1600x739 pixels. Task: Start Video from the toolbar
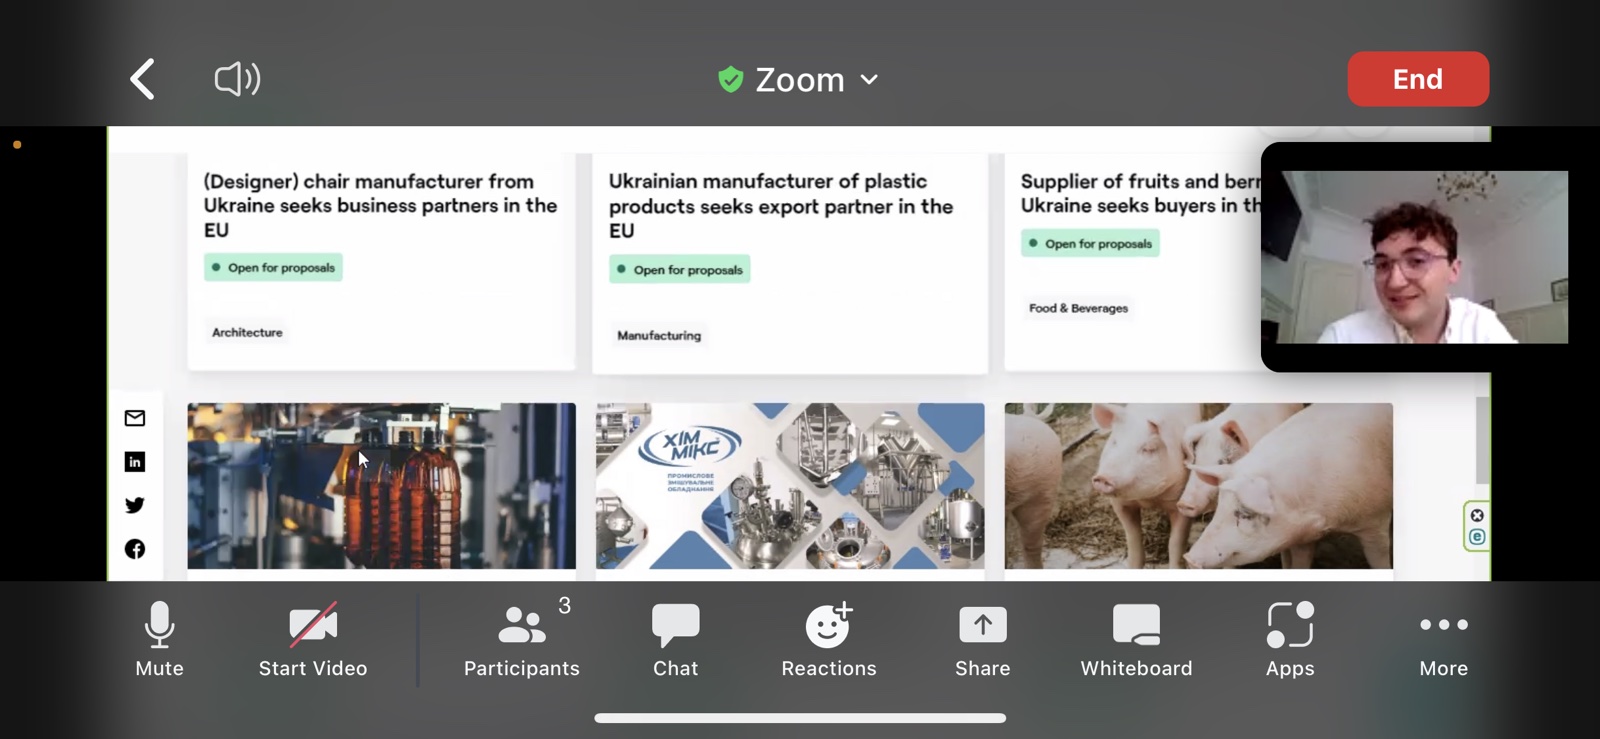313,640
